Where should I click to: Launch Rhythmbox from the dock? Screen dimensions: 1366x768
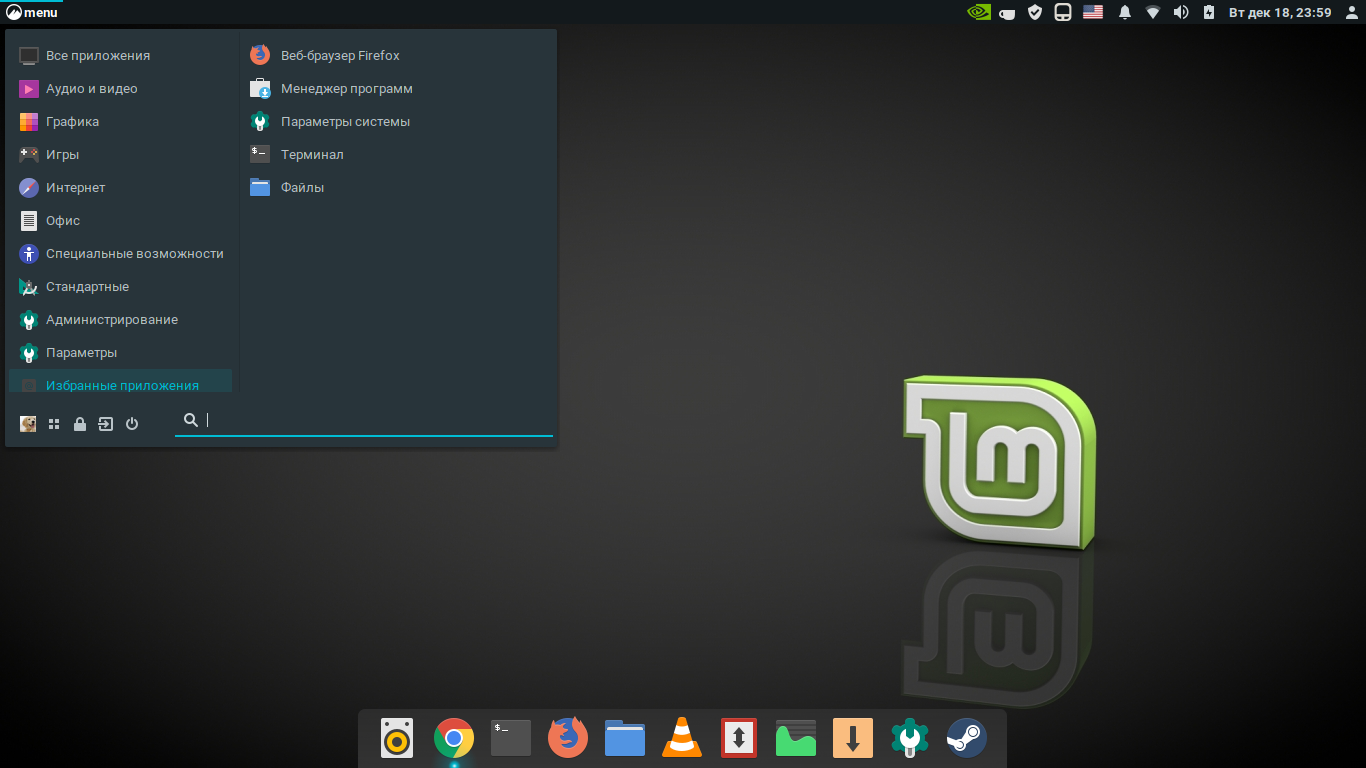pos(397,739)
